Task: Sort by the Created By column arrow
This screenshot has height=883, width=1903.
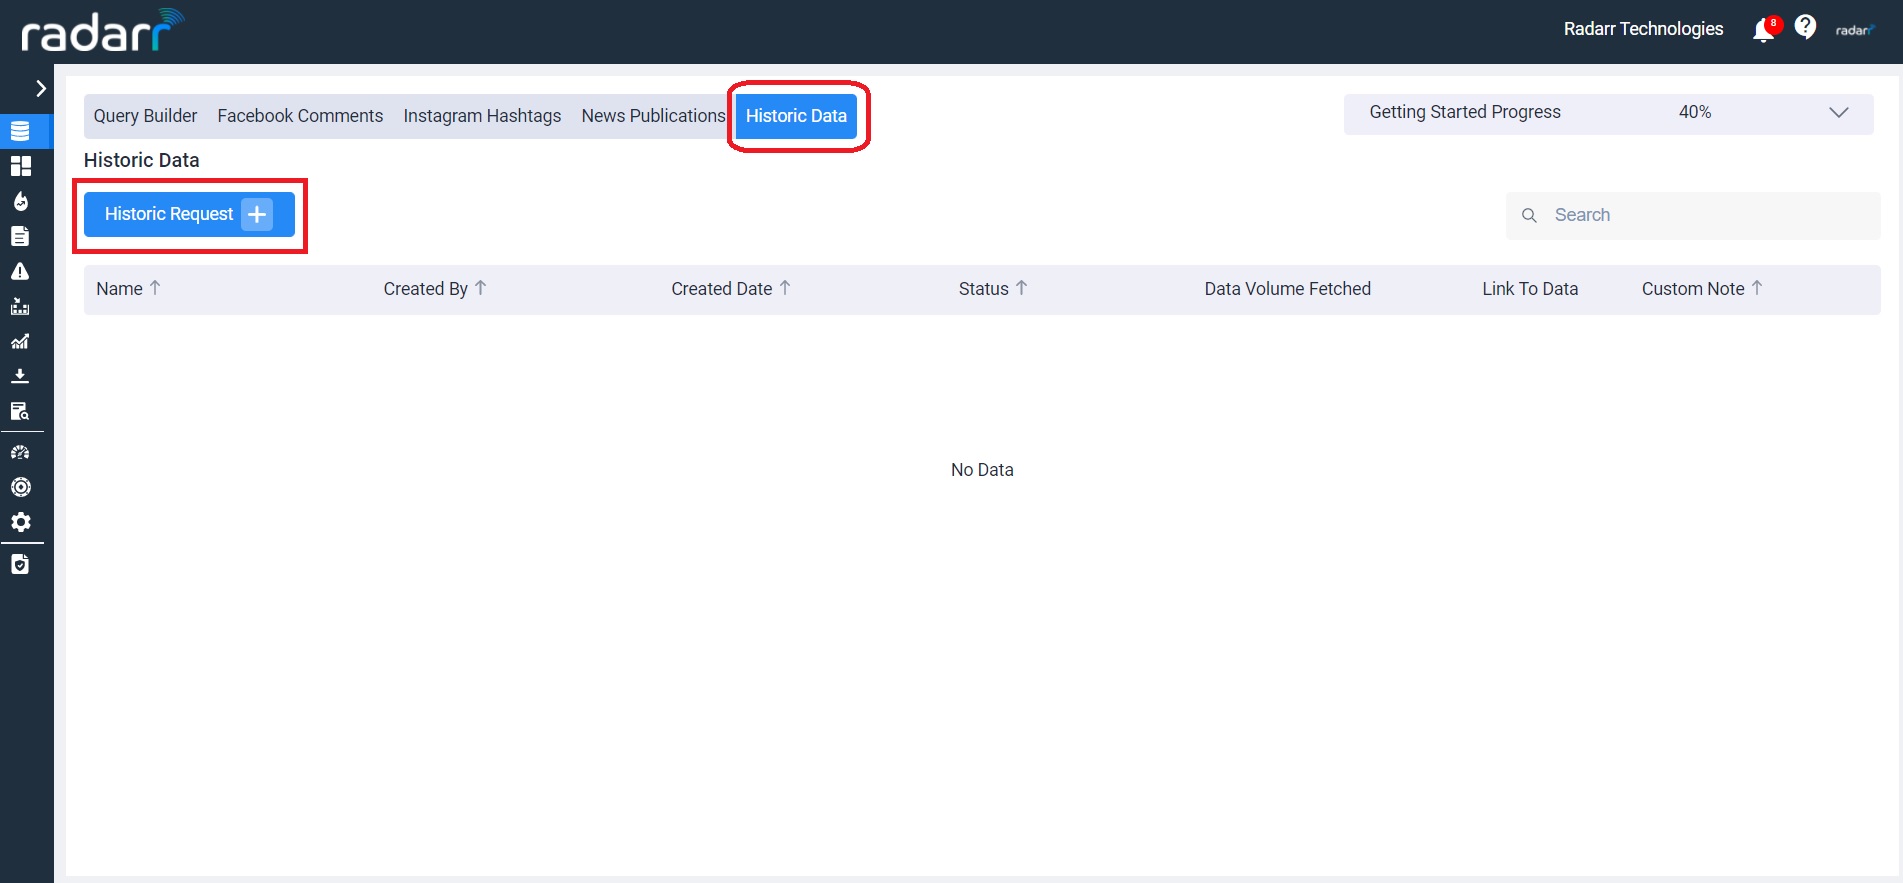Action: (x=480, y=288)
